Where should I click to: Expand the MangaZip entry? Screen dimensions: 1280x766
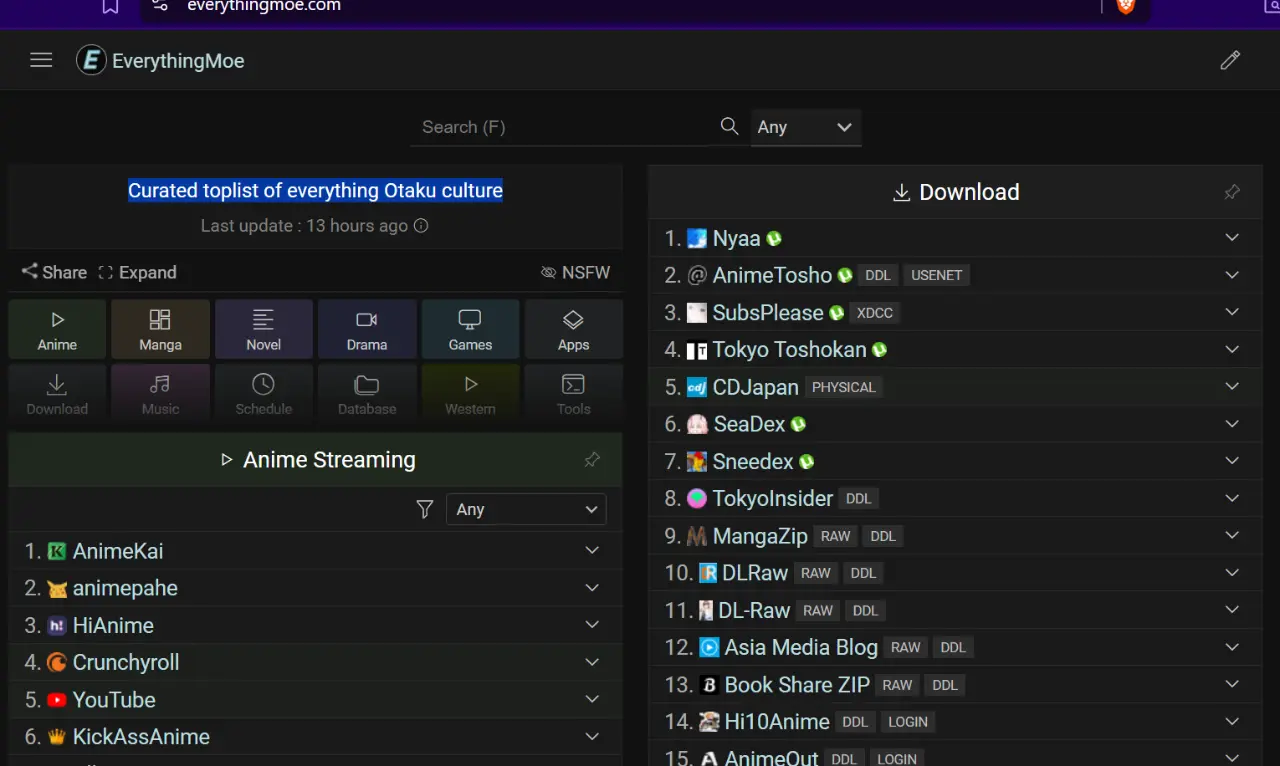tap(1232, 535)
